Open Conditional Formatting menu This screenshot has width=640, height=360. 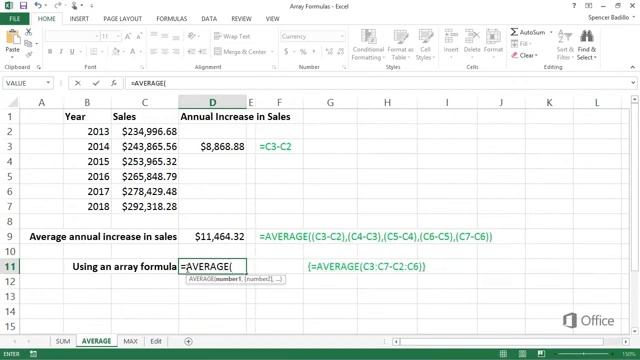369,45
